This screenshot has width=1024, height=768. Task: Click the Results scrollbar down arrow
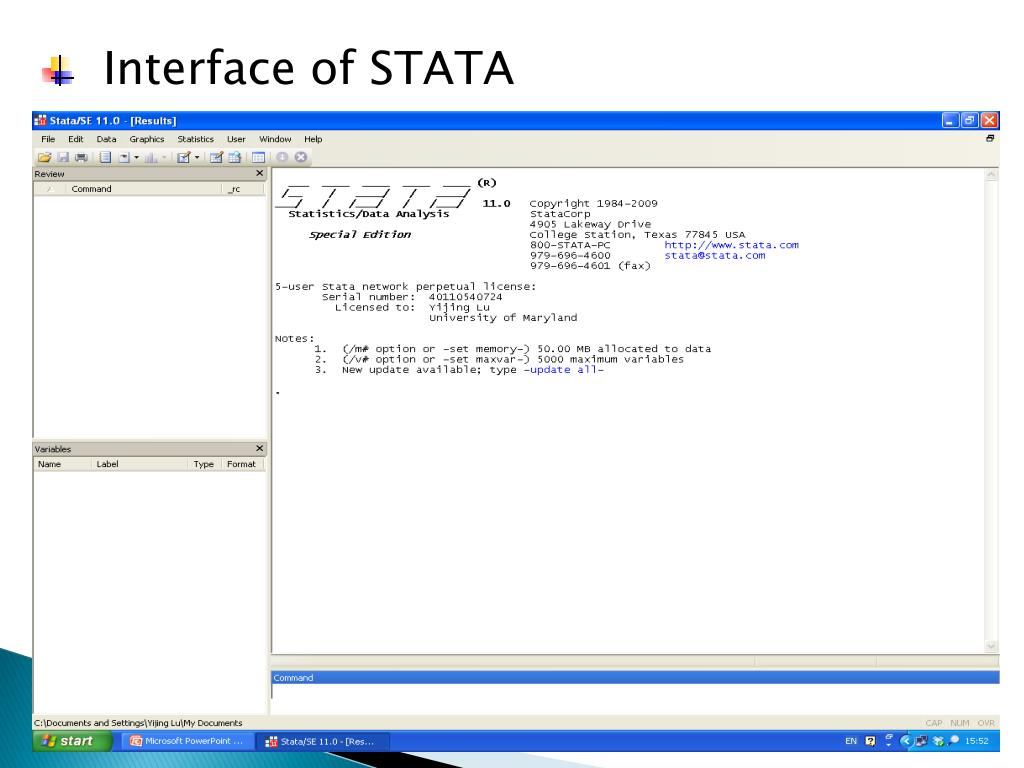(991, 646)
